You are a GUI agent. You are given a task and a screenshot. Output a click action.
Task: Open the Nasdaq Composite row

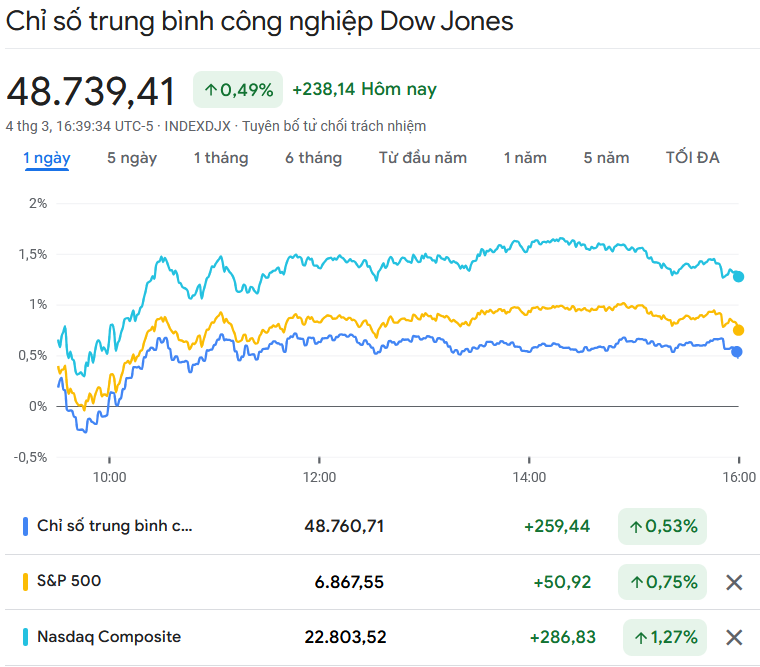point(109,637)
